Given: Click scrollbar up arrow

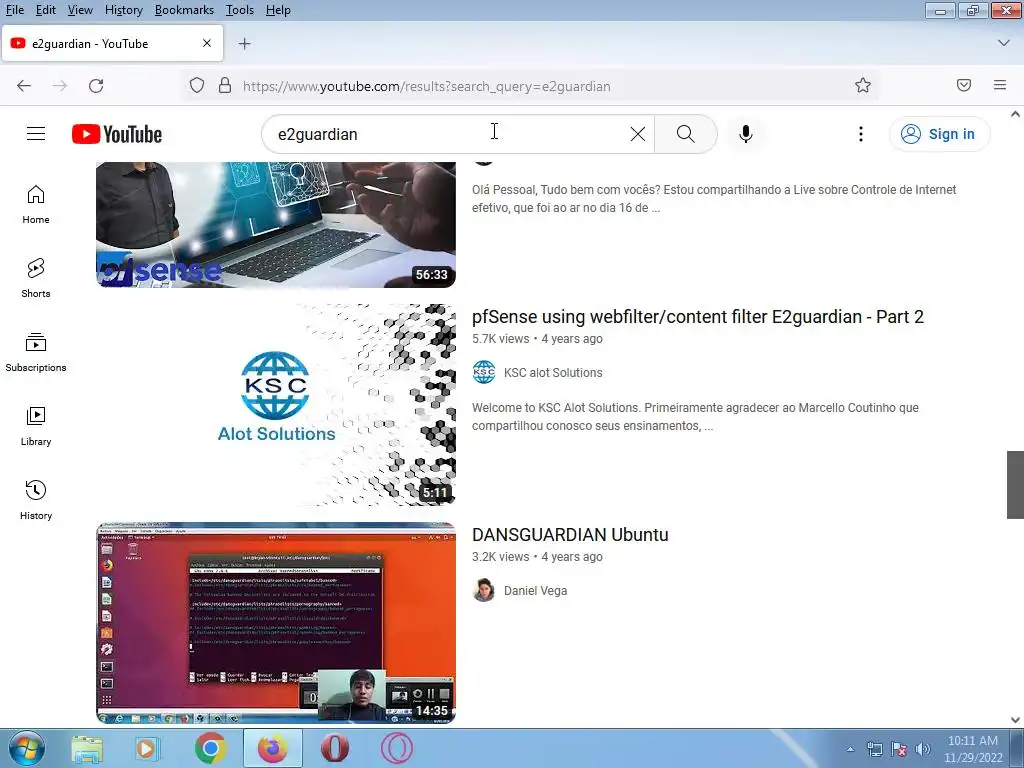Looking at the screenshot, I should (1015, 114).
